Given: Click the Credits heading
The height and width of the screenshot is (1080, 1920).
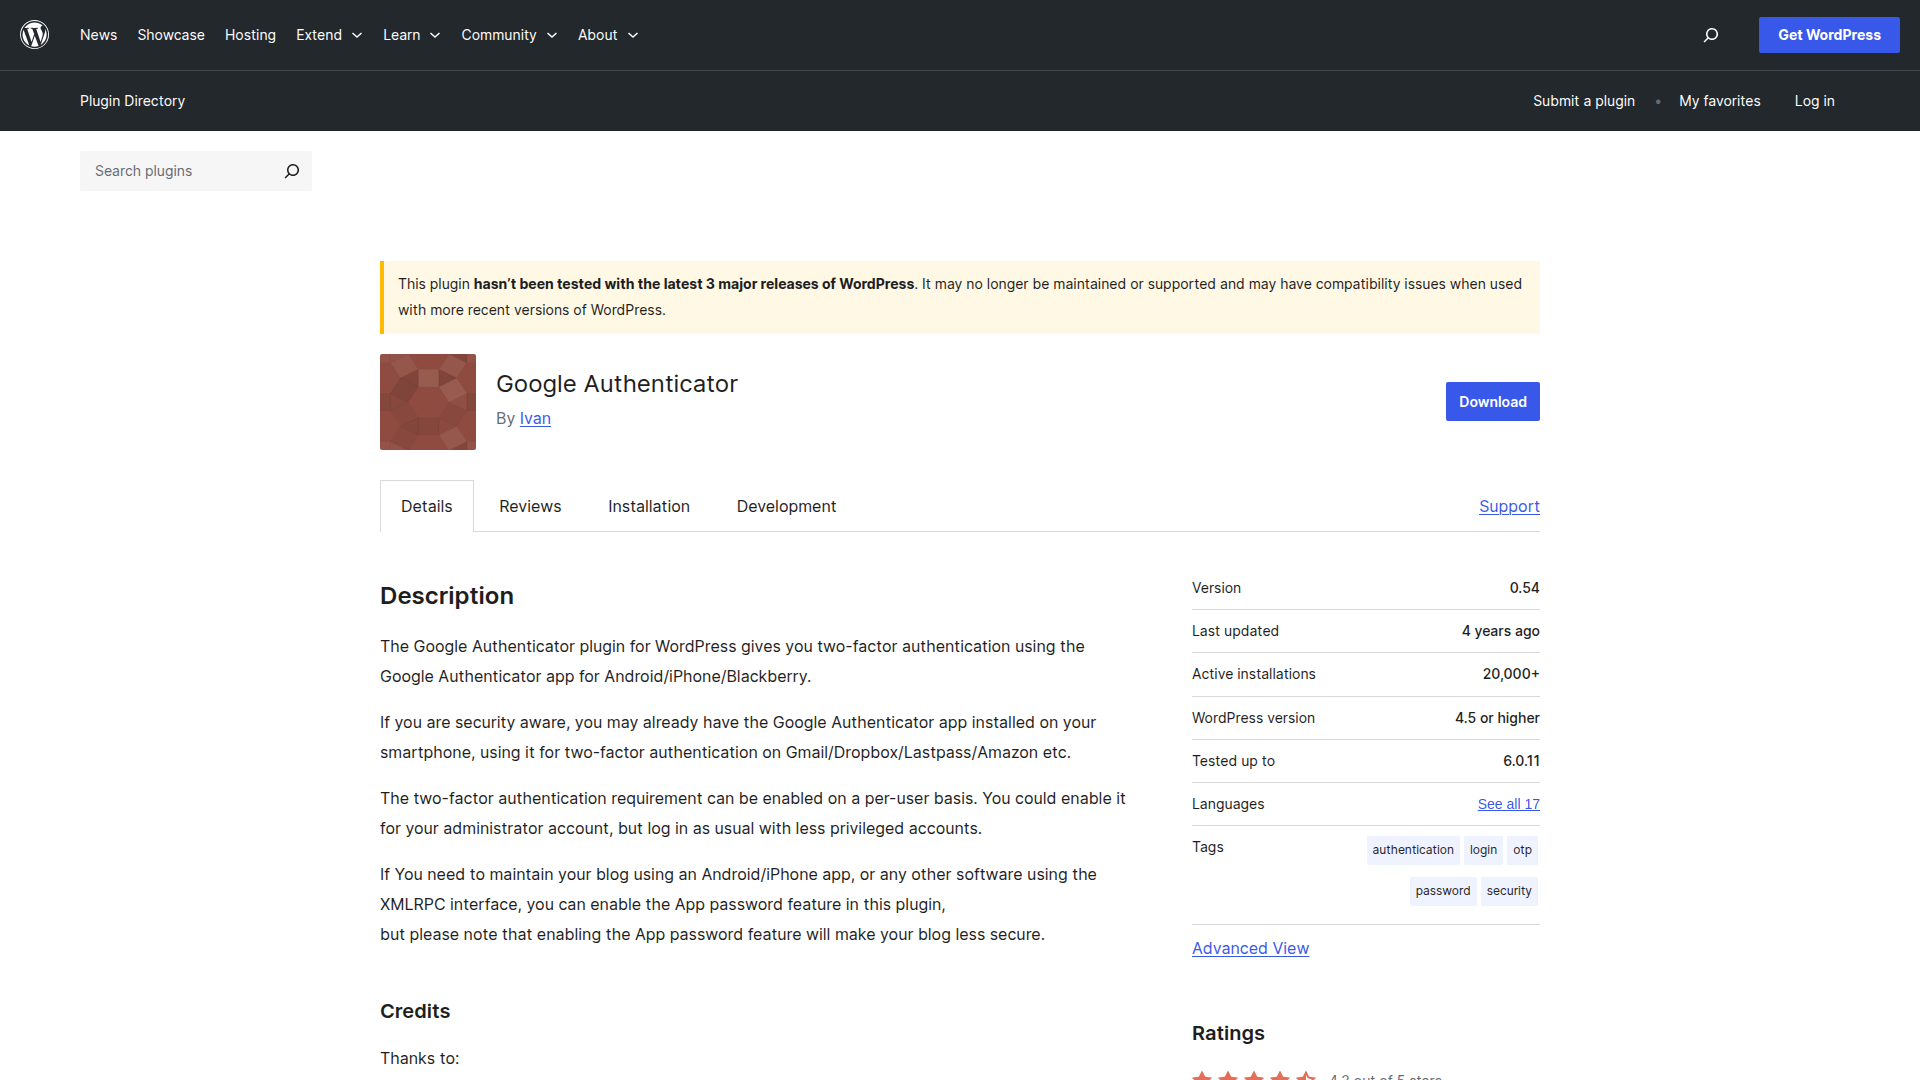Looking at the screenshot, I should pos(415,1011).
